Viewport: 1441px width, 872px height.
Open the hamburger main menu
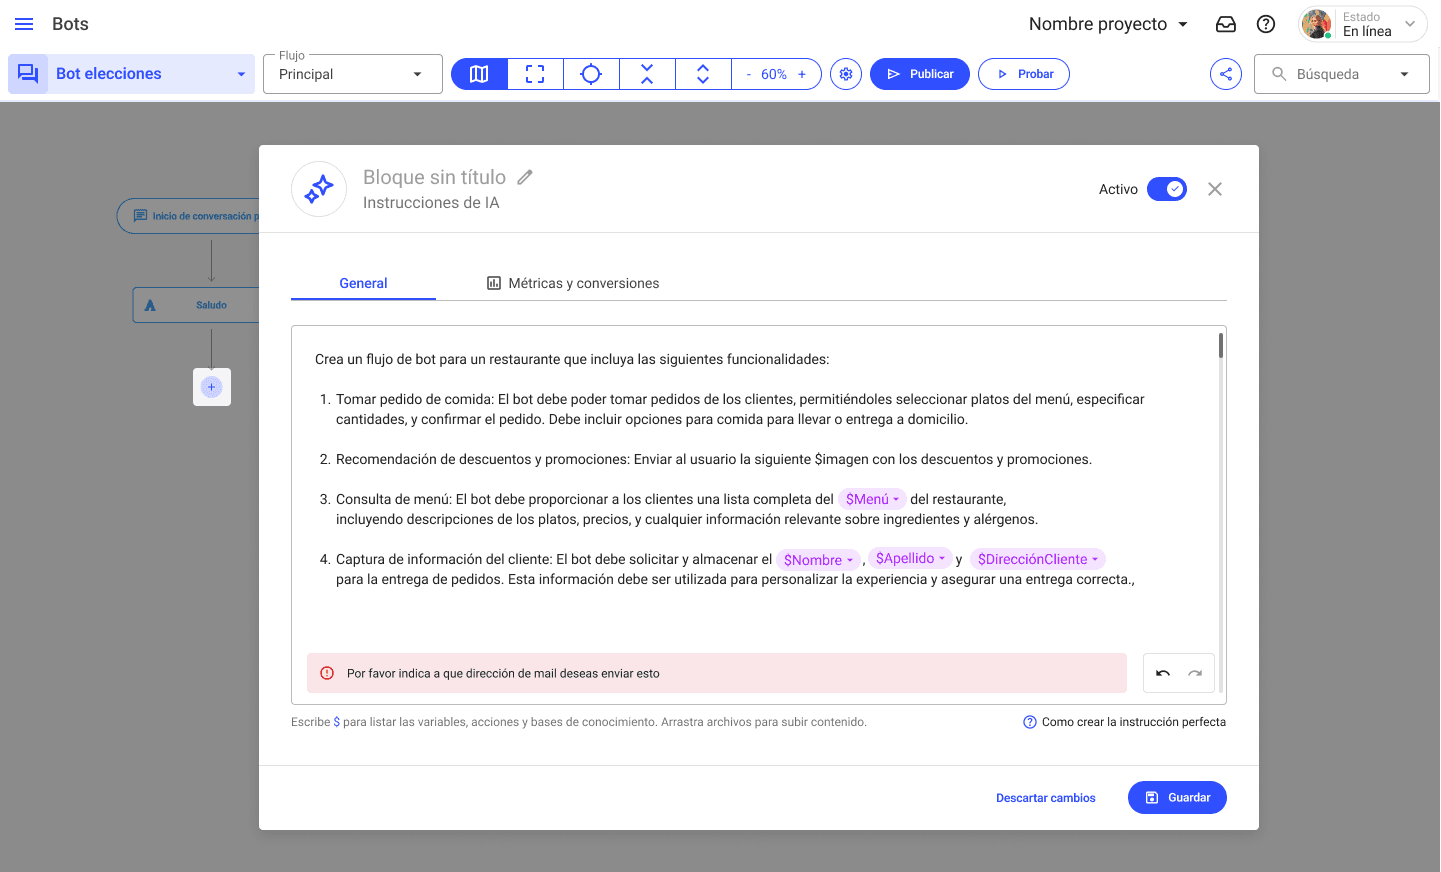(24, 24)
